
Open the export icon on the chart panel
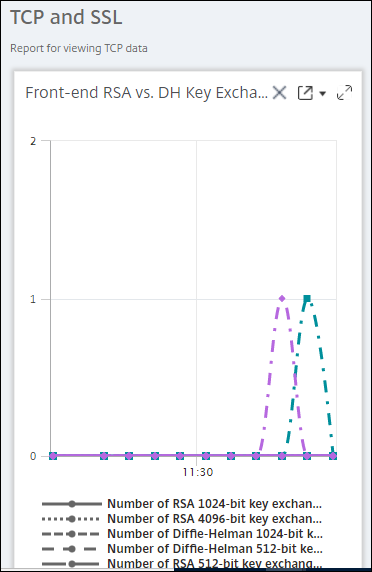pyautogui.click(x=305, y=93)
